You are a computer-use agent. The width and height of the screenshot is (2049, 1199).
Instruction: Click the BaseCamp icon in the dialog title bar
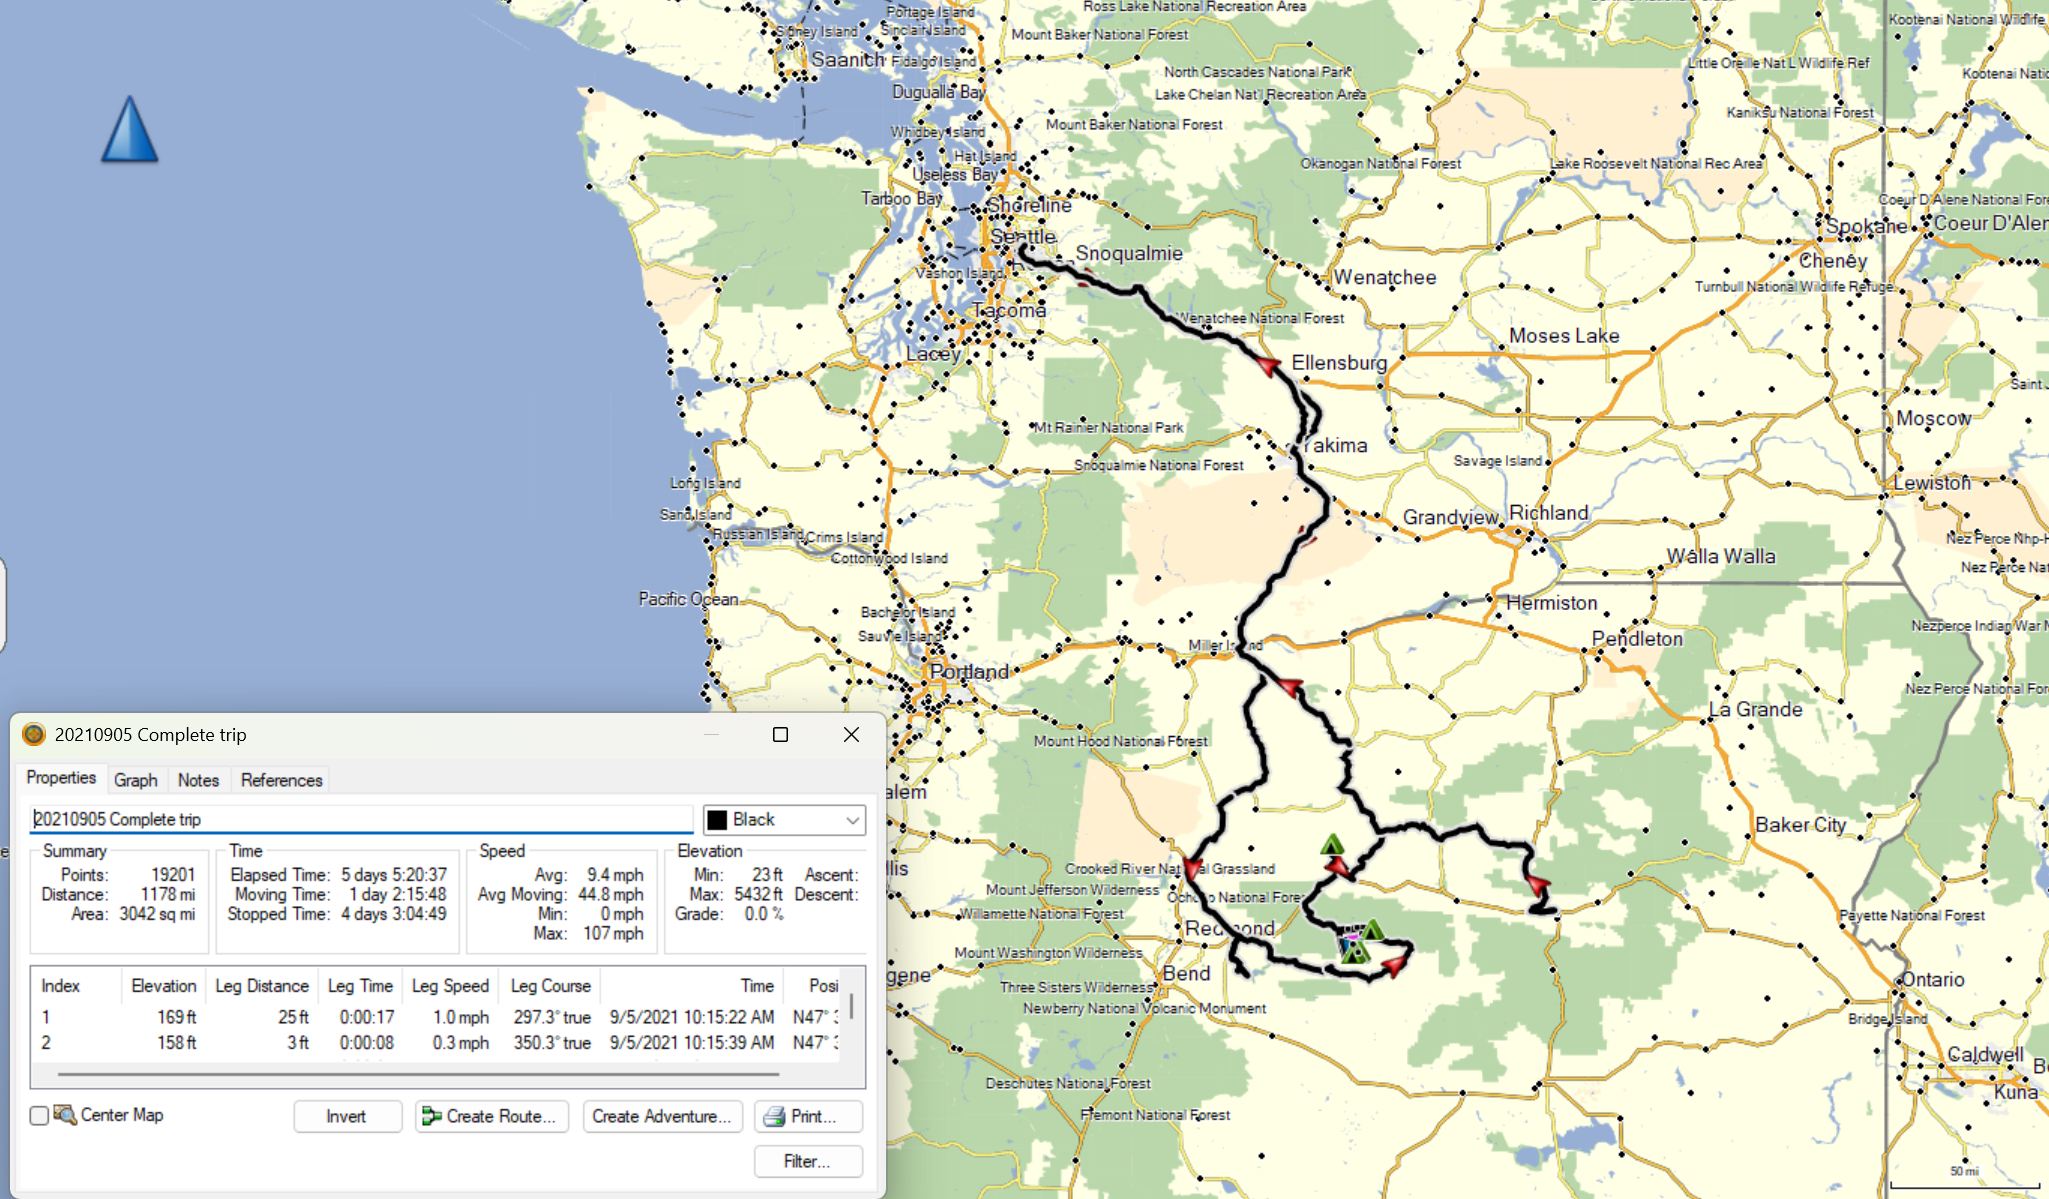pyautogui.click(x=34, y=735)
